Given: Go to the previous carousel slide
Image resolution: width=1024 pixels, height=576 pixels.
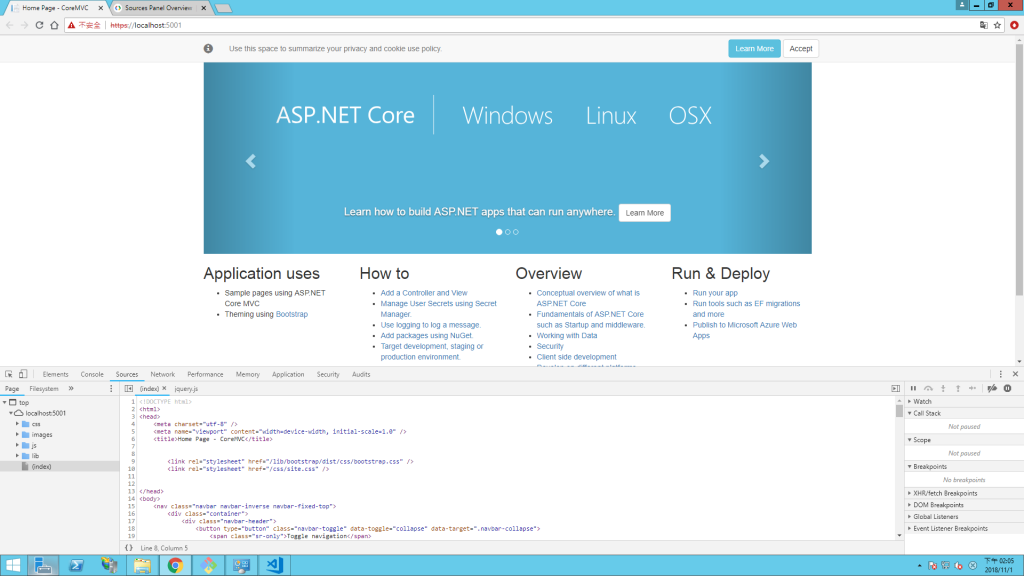Looking at the screenshot, I should (x=251, y=161).
